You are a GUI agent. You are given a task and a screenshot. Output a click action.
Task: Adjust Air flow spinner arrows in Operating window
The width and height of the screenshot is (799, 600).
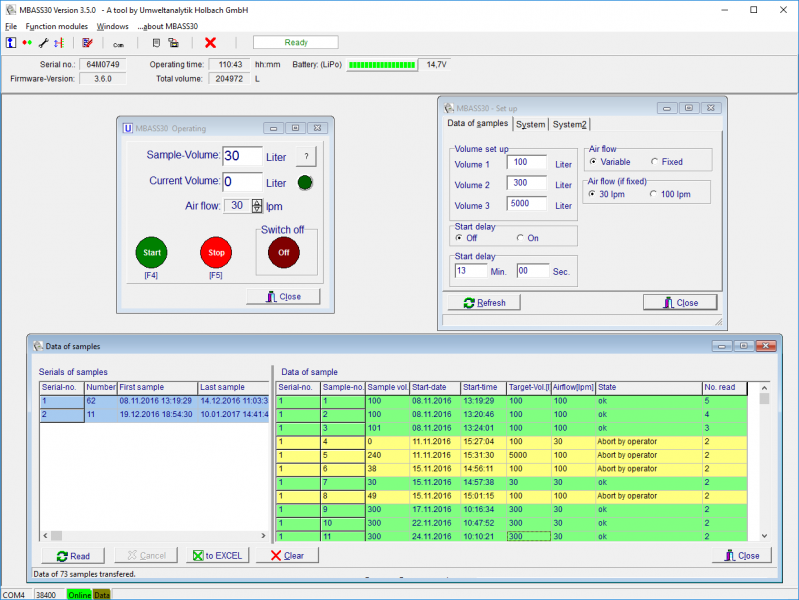(x=257, y=205)
